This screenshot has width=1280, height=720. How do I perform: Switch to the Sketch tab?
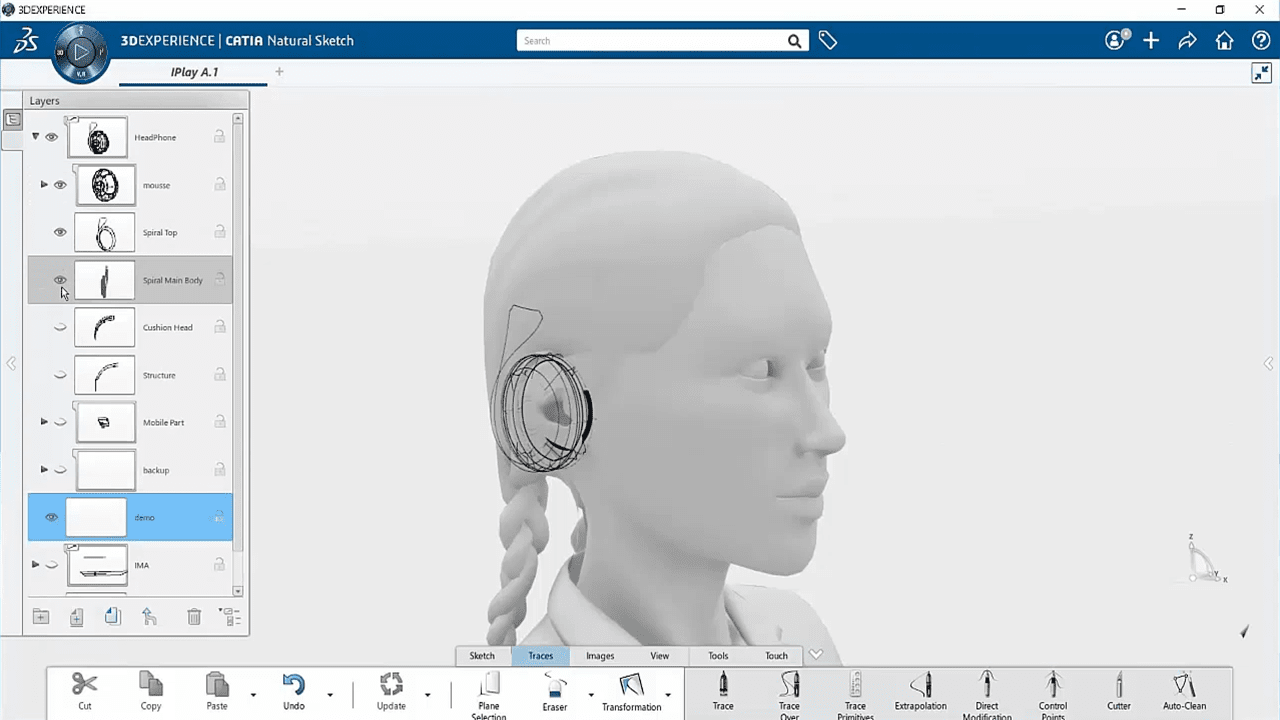482,656
